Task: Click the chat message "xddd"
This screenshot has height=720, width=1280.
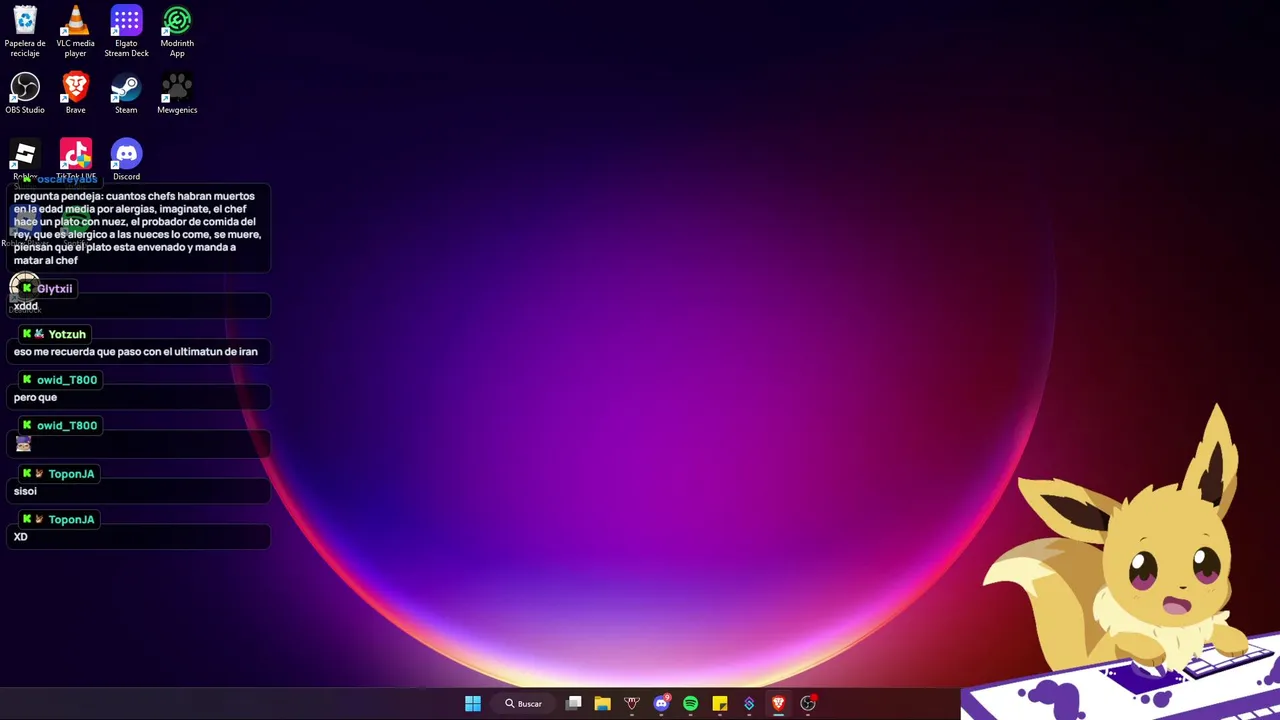Action: point(26,306)
